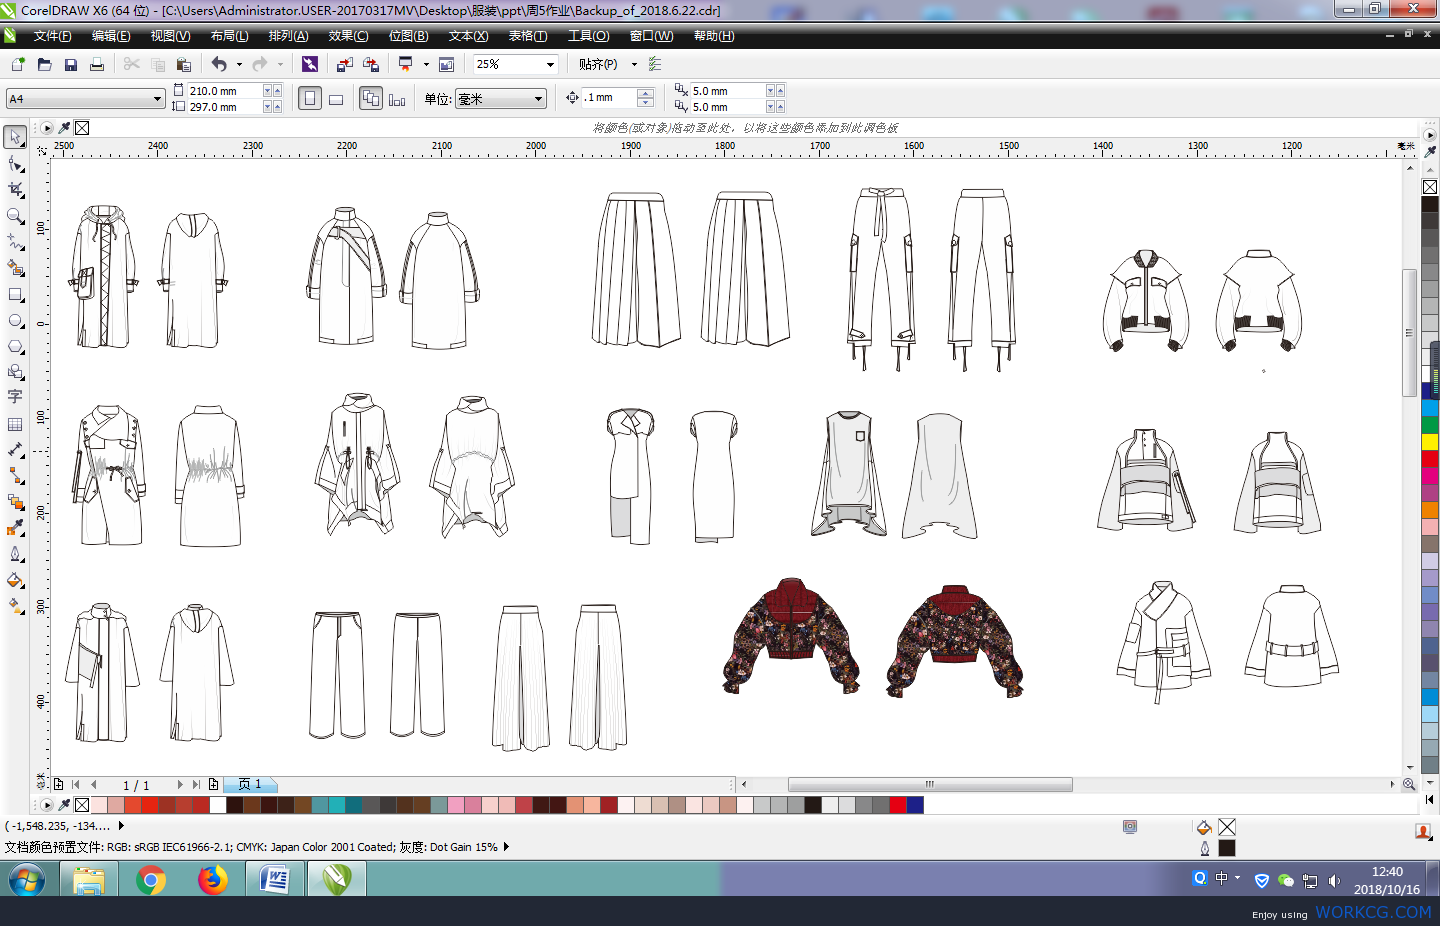Screen dimensions: 1440x926
Task: Click the Paste clipboard icon
Action: (183, 64)
